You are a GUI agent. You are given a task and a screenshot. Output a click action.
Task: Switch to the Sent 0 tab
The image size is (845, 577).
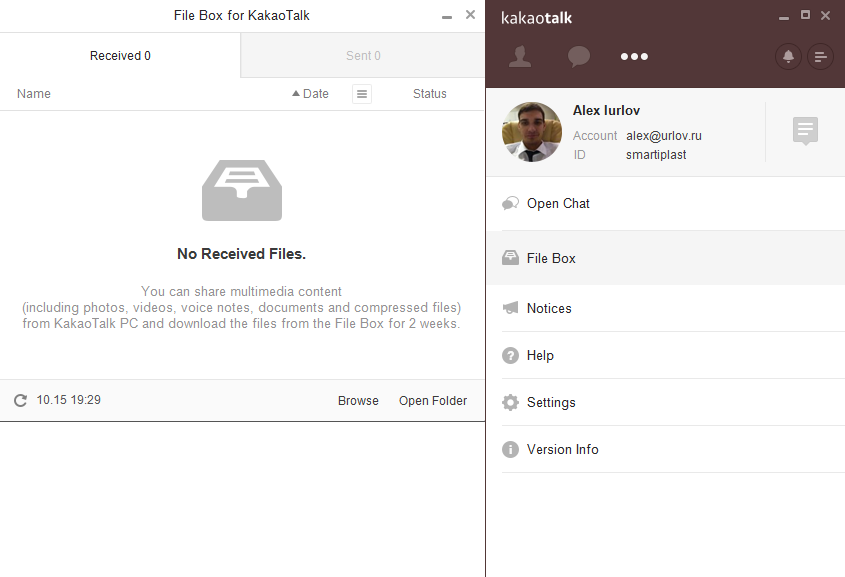point(363,55)
